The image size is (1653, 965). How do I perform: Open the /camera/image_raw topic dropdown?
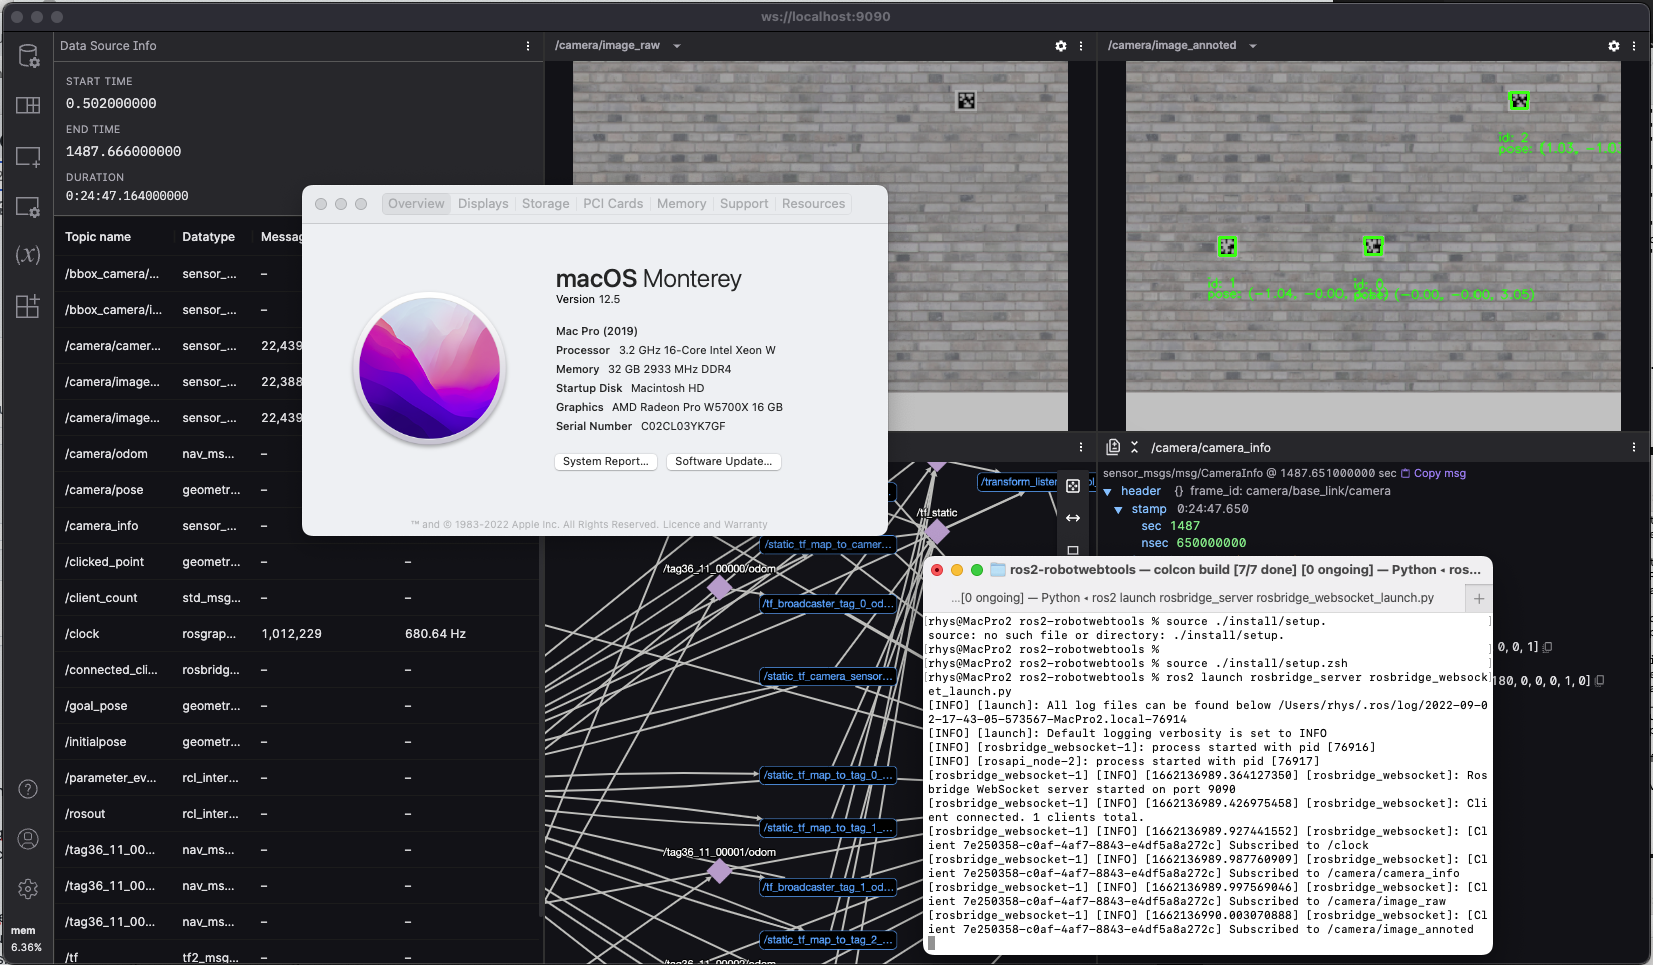pos(677,46)
